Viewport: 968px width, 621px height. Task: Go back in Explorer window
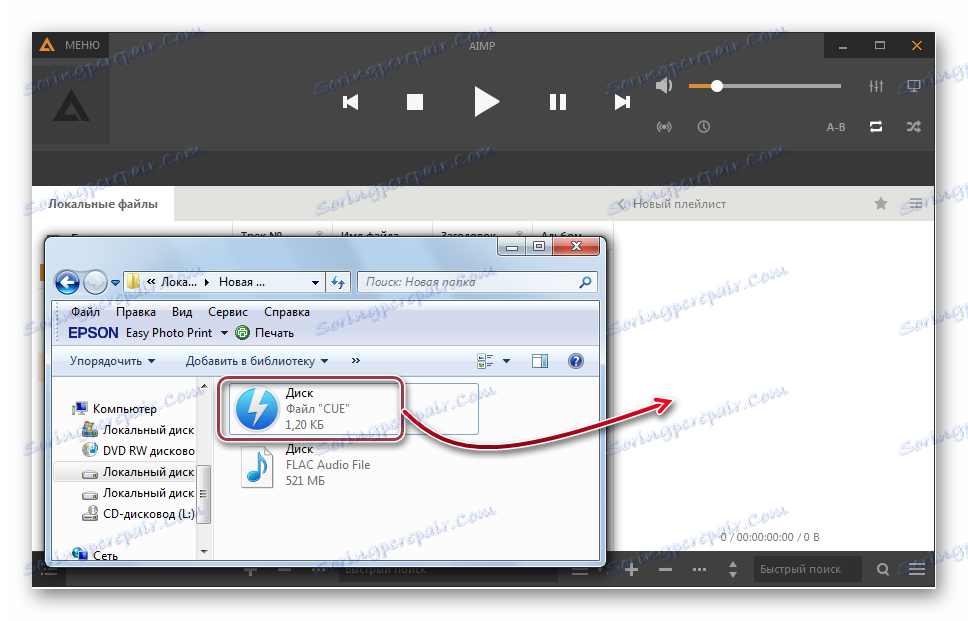click(x=67, y=283)
